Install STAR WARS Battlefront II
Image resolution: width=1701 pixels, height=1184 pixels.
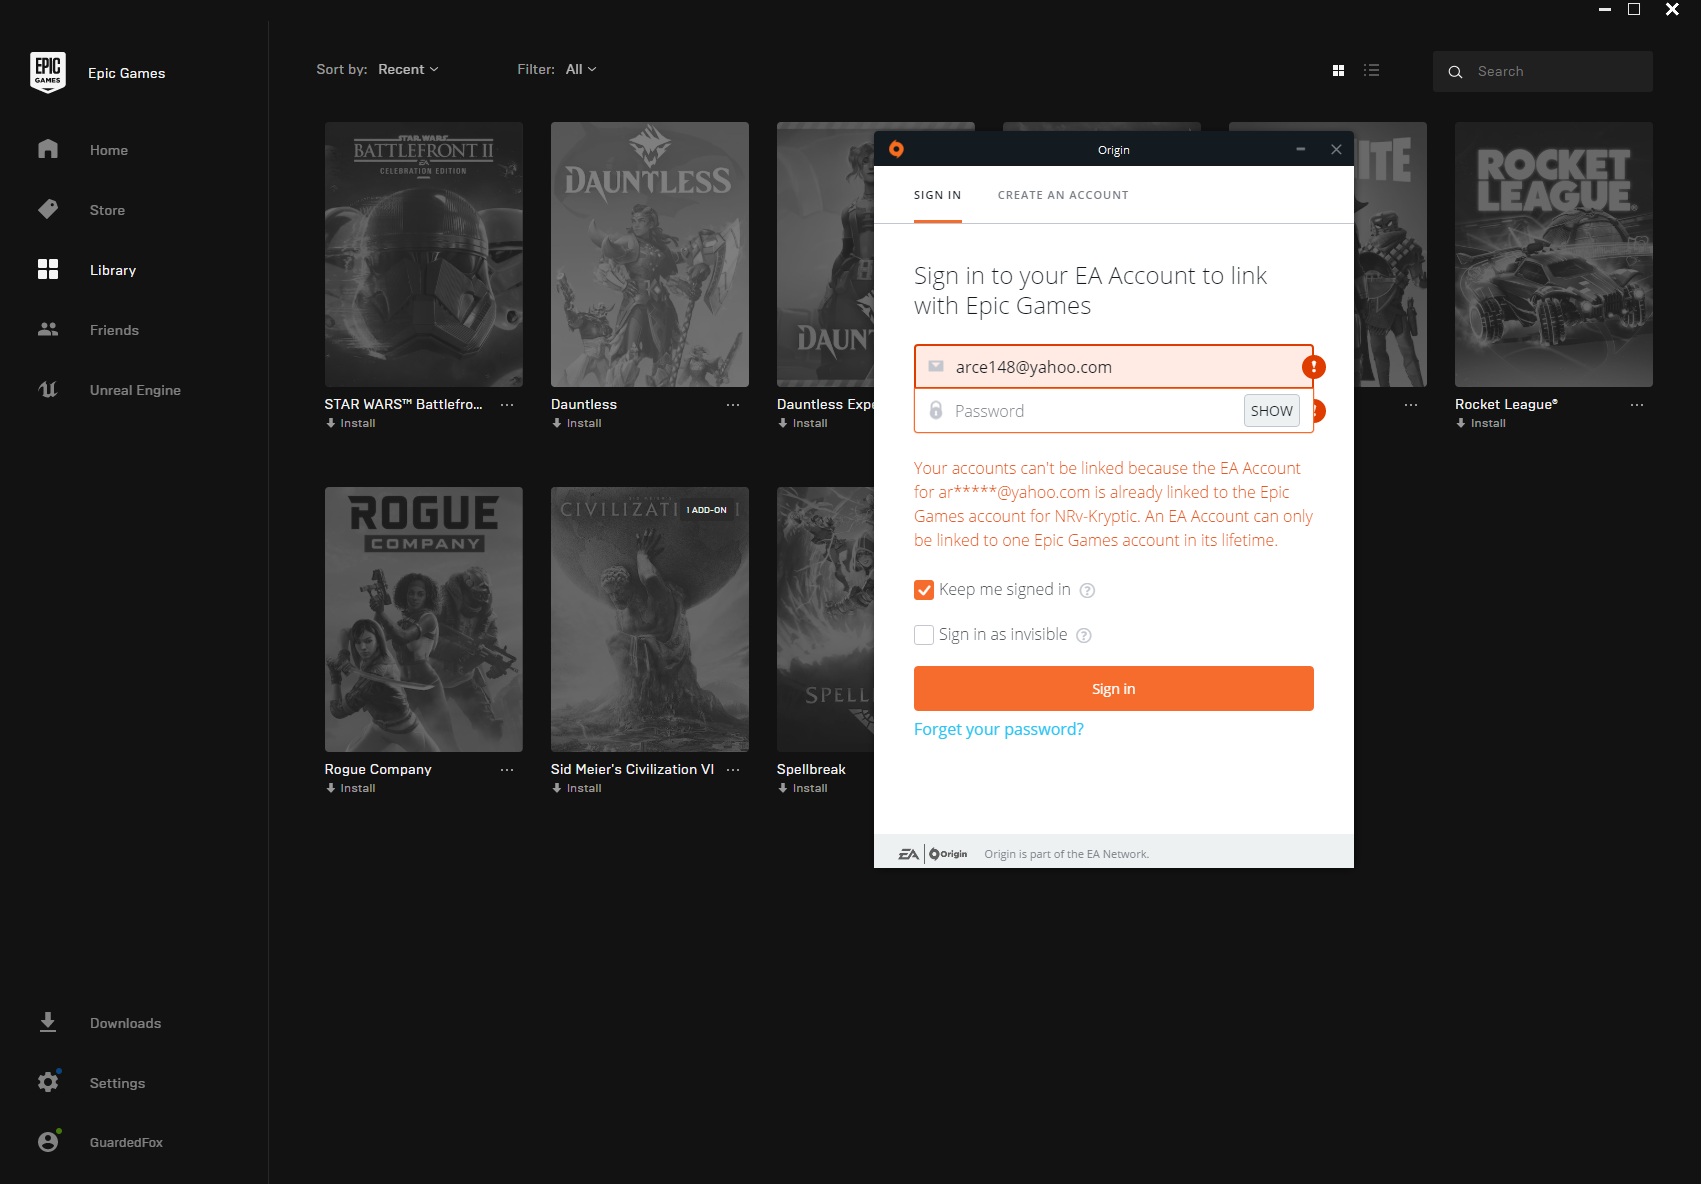350,423
